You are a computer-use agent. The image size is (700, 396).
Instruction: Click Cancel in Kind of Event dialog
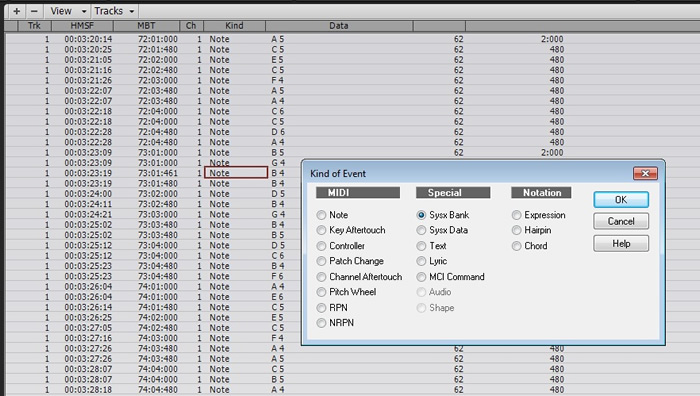[x=621, y=221]
